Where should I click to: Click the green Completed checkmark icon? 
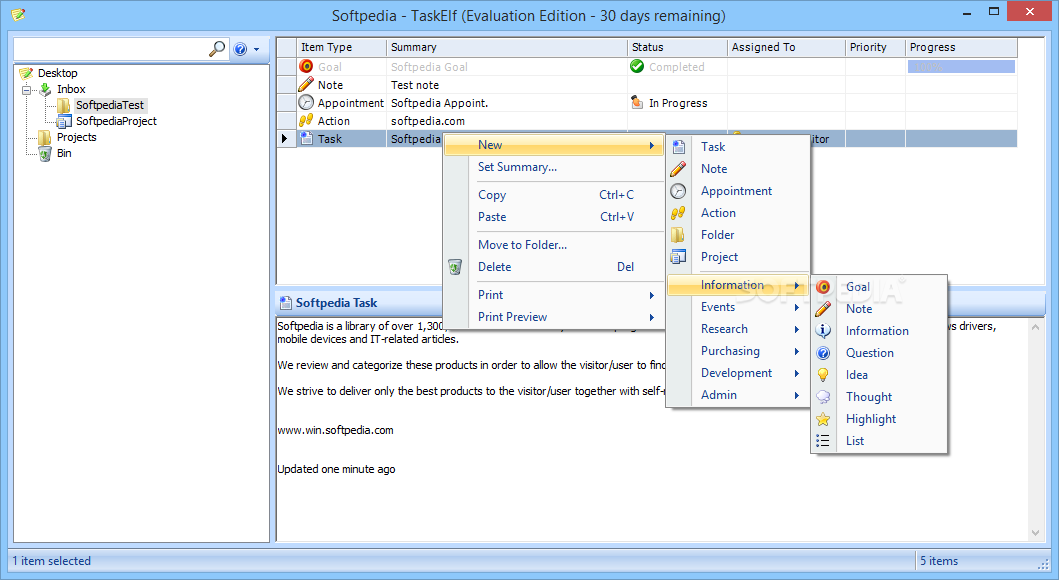click(x=637, y=66)
